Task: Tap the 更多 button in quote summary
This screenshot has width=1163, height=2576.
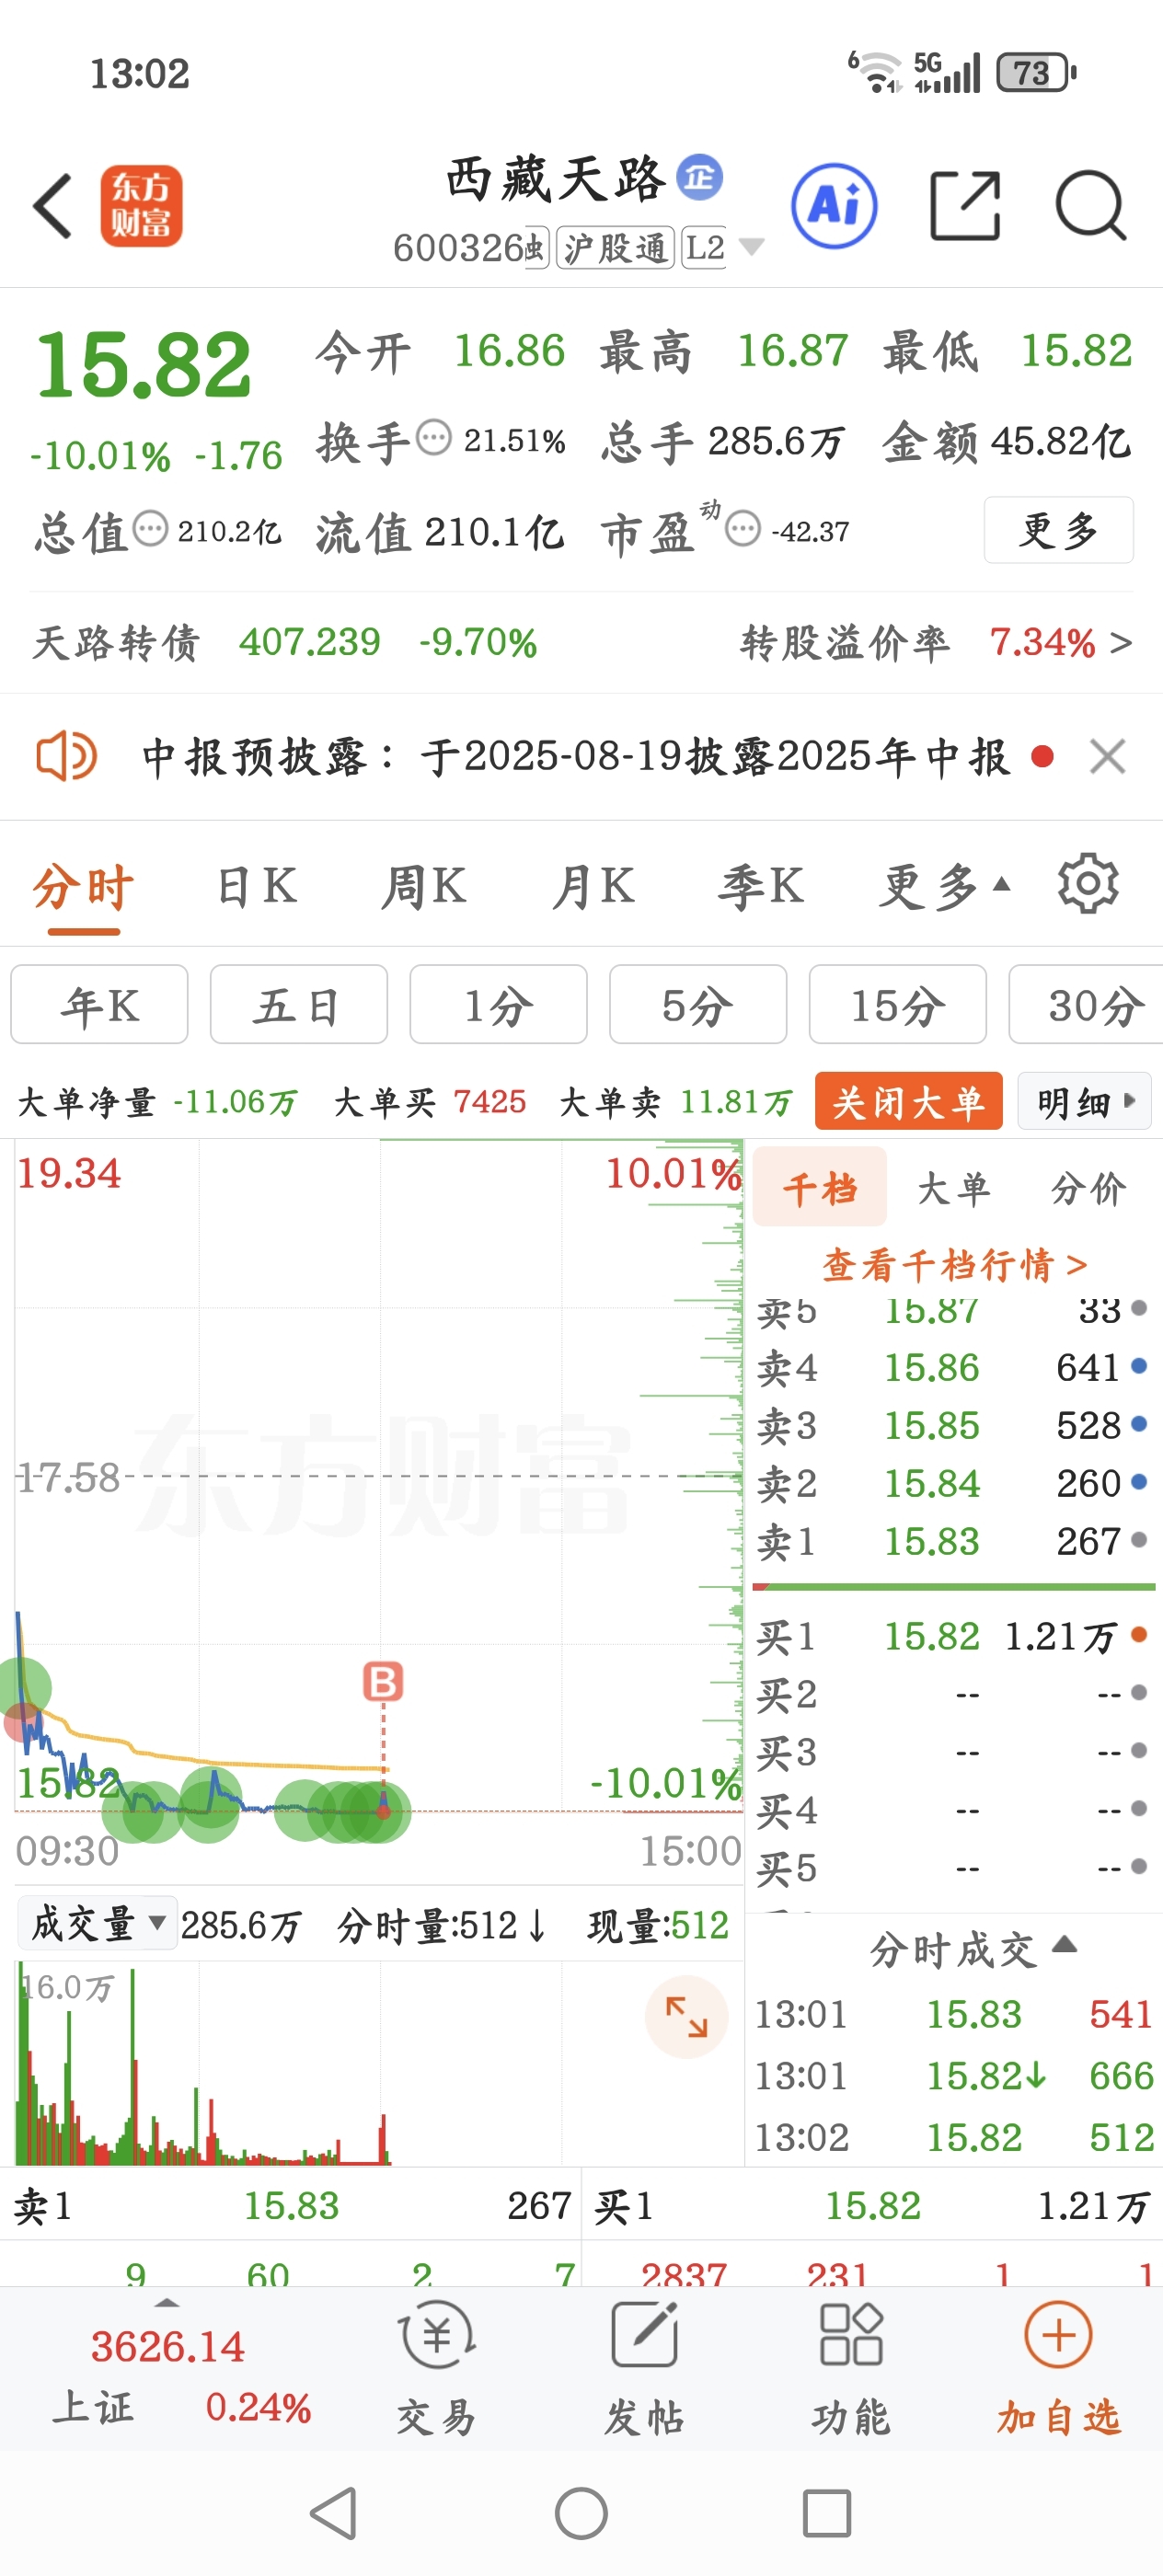Action: pyautogui.click(x=1058, y=529)
